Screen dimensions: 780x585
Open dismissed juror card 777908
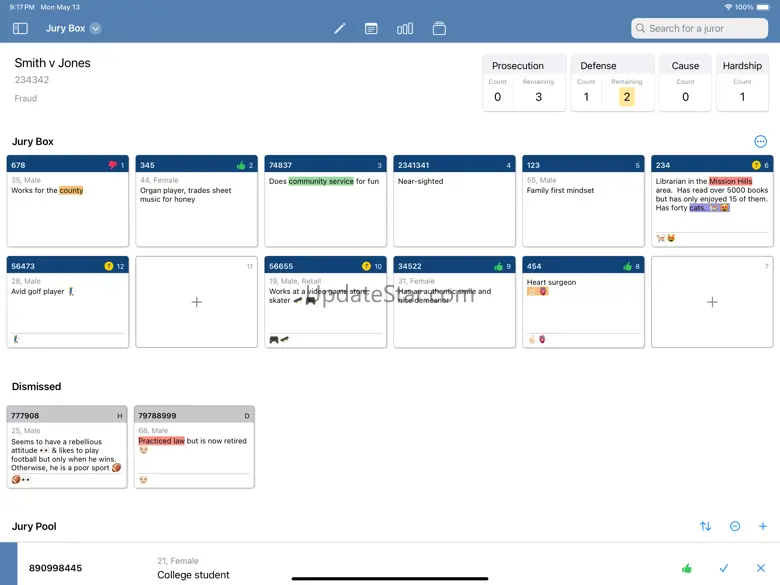(x=67, y=447)
